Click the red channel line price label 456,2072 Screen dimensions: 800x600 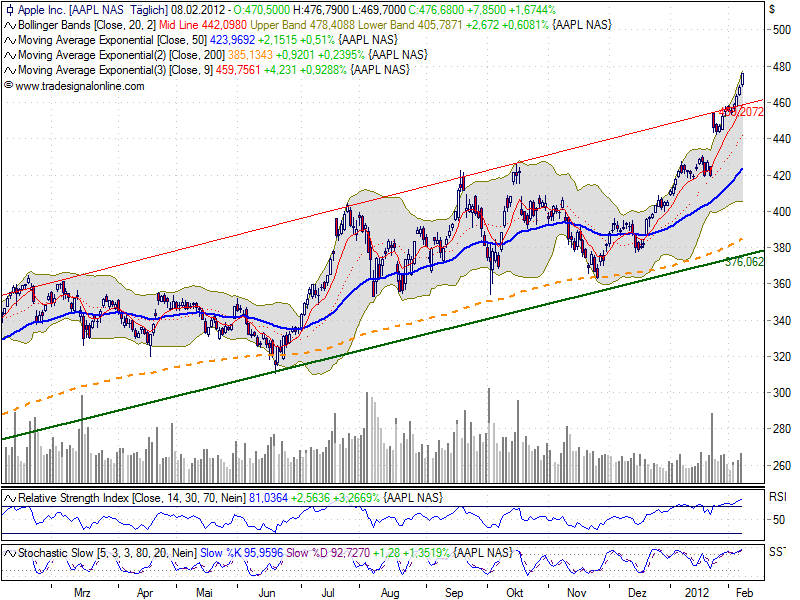coord(741,112)
